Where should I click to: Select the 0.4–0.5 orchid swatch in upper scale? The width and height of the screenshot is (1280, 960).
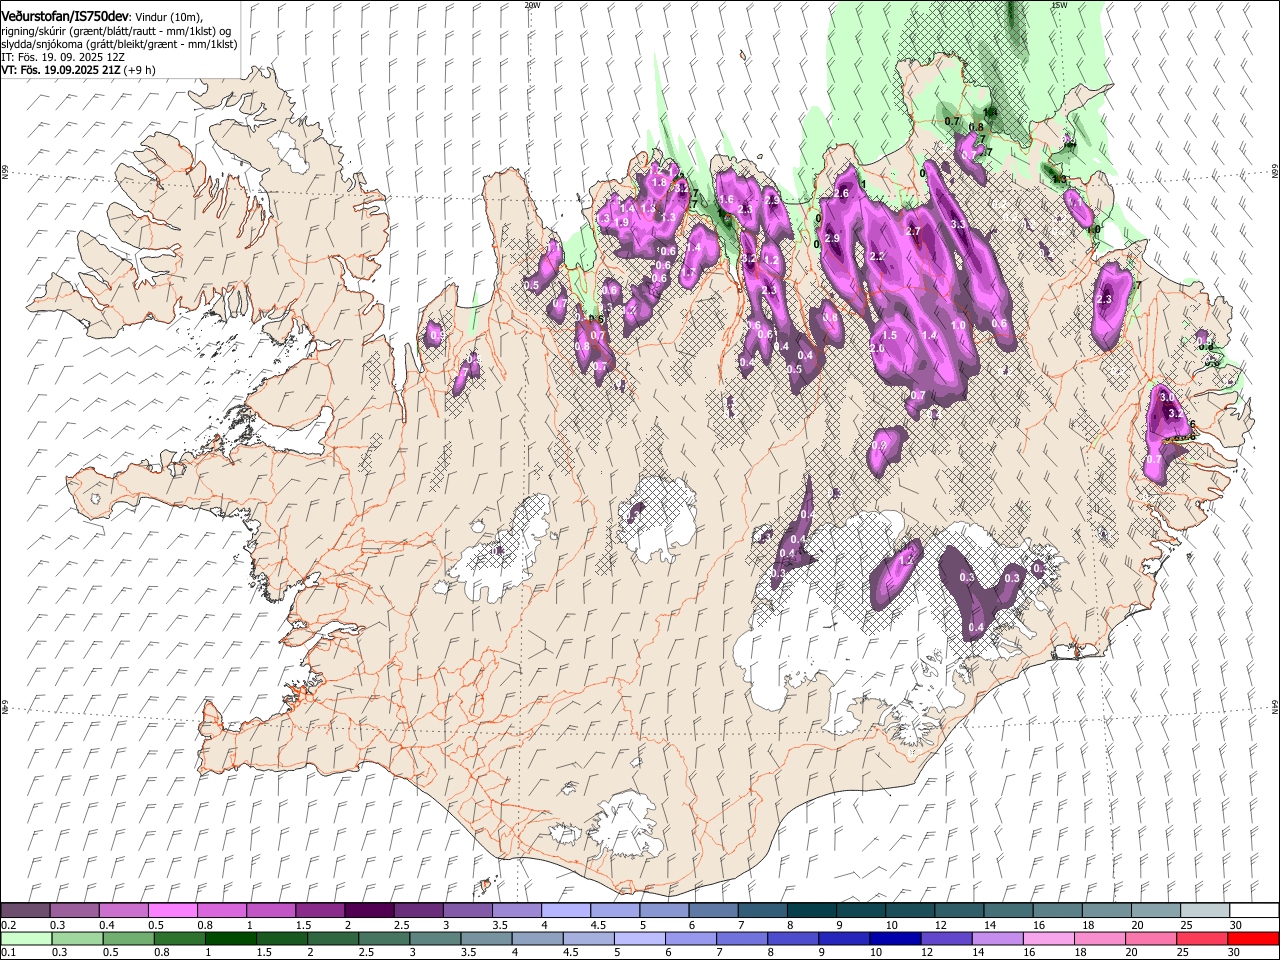pyautogui.click(x=124, y=910)
